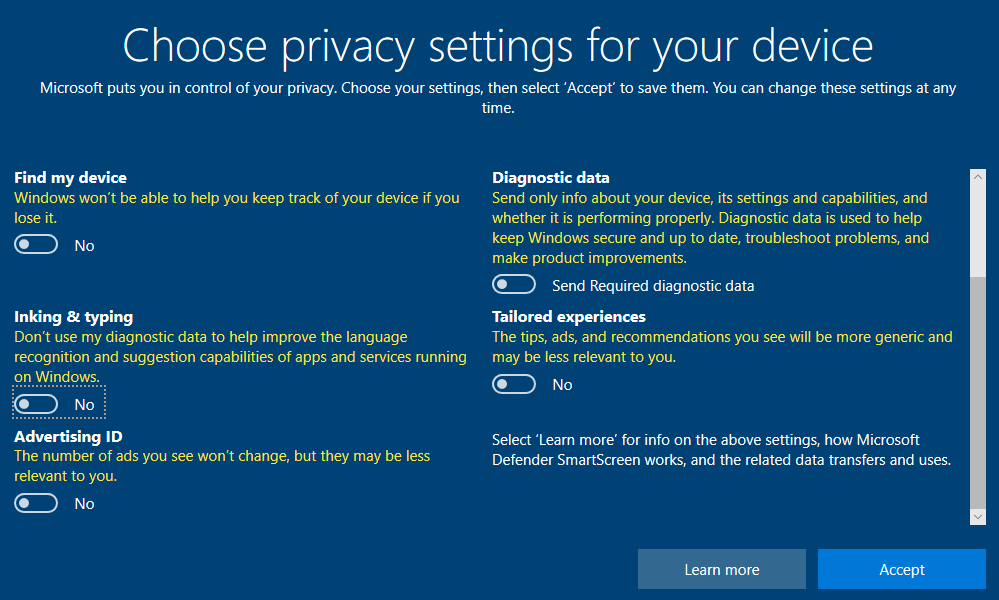Click the Learn more button

point(721,569)
